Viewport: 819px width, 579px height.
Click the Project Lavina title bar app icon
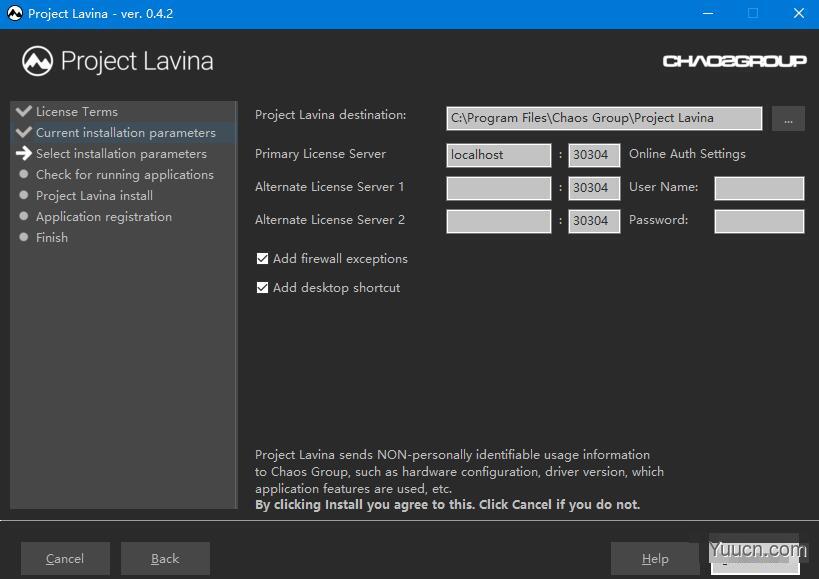tap(15, 13)
